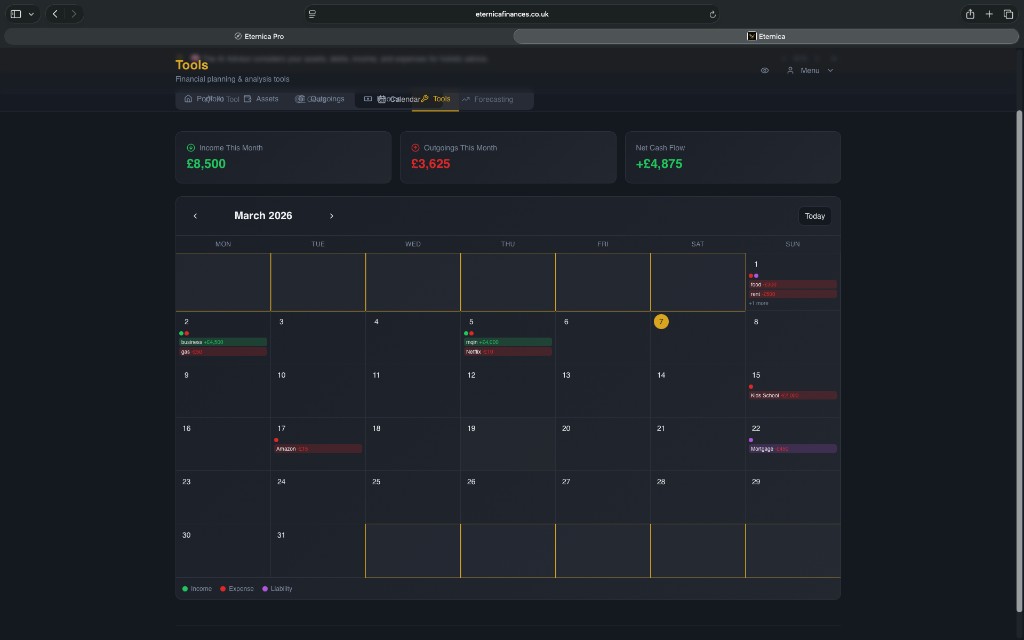The width and height of the screenshot is (1024, 640).
Task: Open the +1 more link on March 1
Action: click(761, 303)
